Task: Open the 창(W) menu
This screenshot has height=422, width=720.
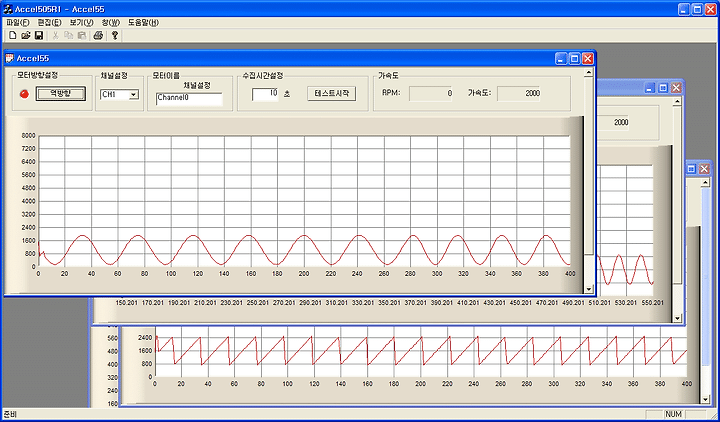Action: pyautogui.click(x=111, y=23)
